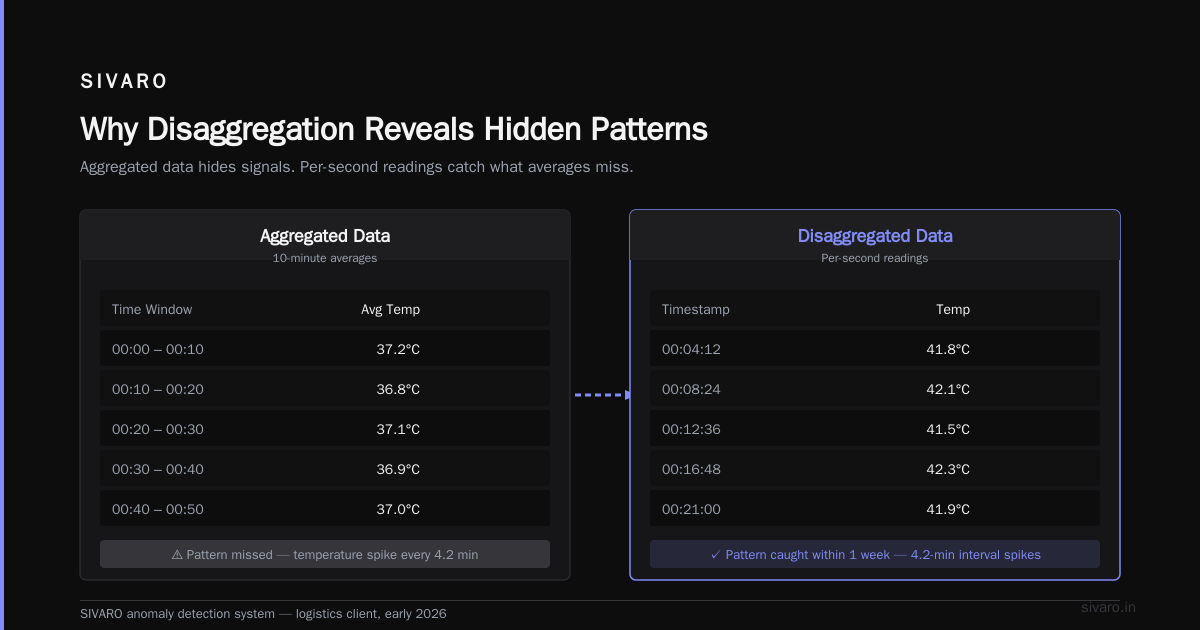The height and width of the screenshot is (630, 1200).
Task: Select the "00:30 – 00:40" time window cell
Action: click(x=158, y=469)
